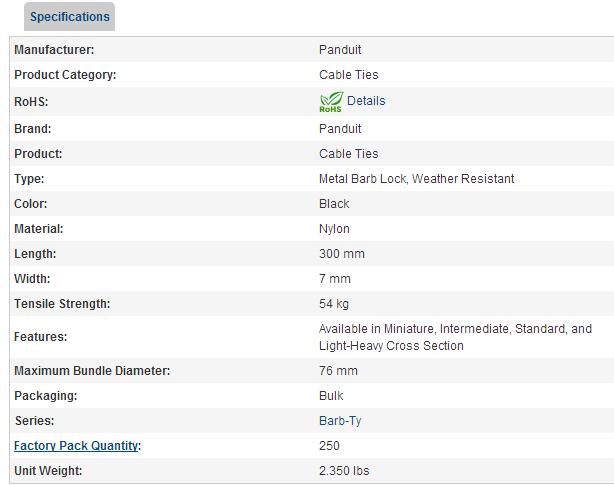The height and width of the screenshot is (485, 614).
Task: Click the RoHS green leaf icon
Action: tap(331, 101)
